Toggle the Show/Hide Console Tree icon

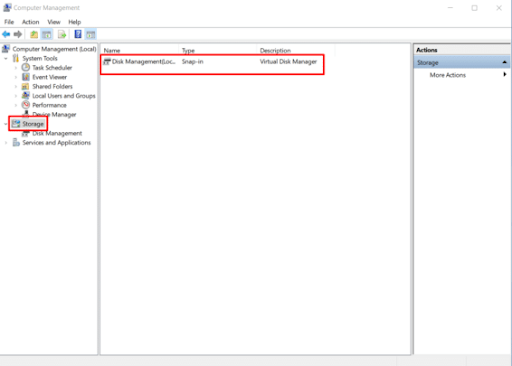coord(47,34)
